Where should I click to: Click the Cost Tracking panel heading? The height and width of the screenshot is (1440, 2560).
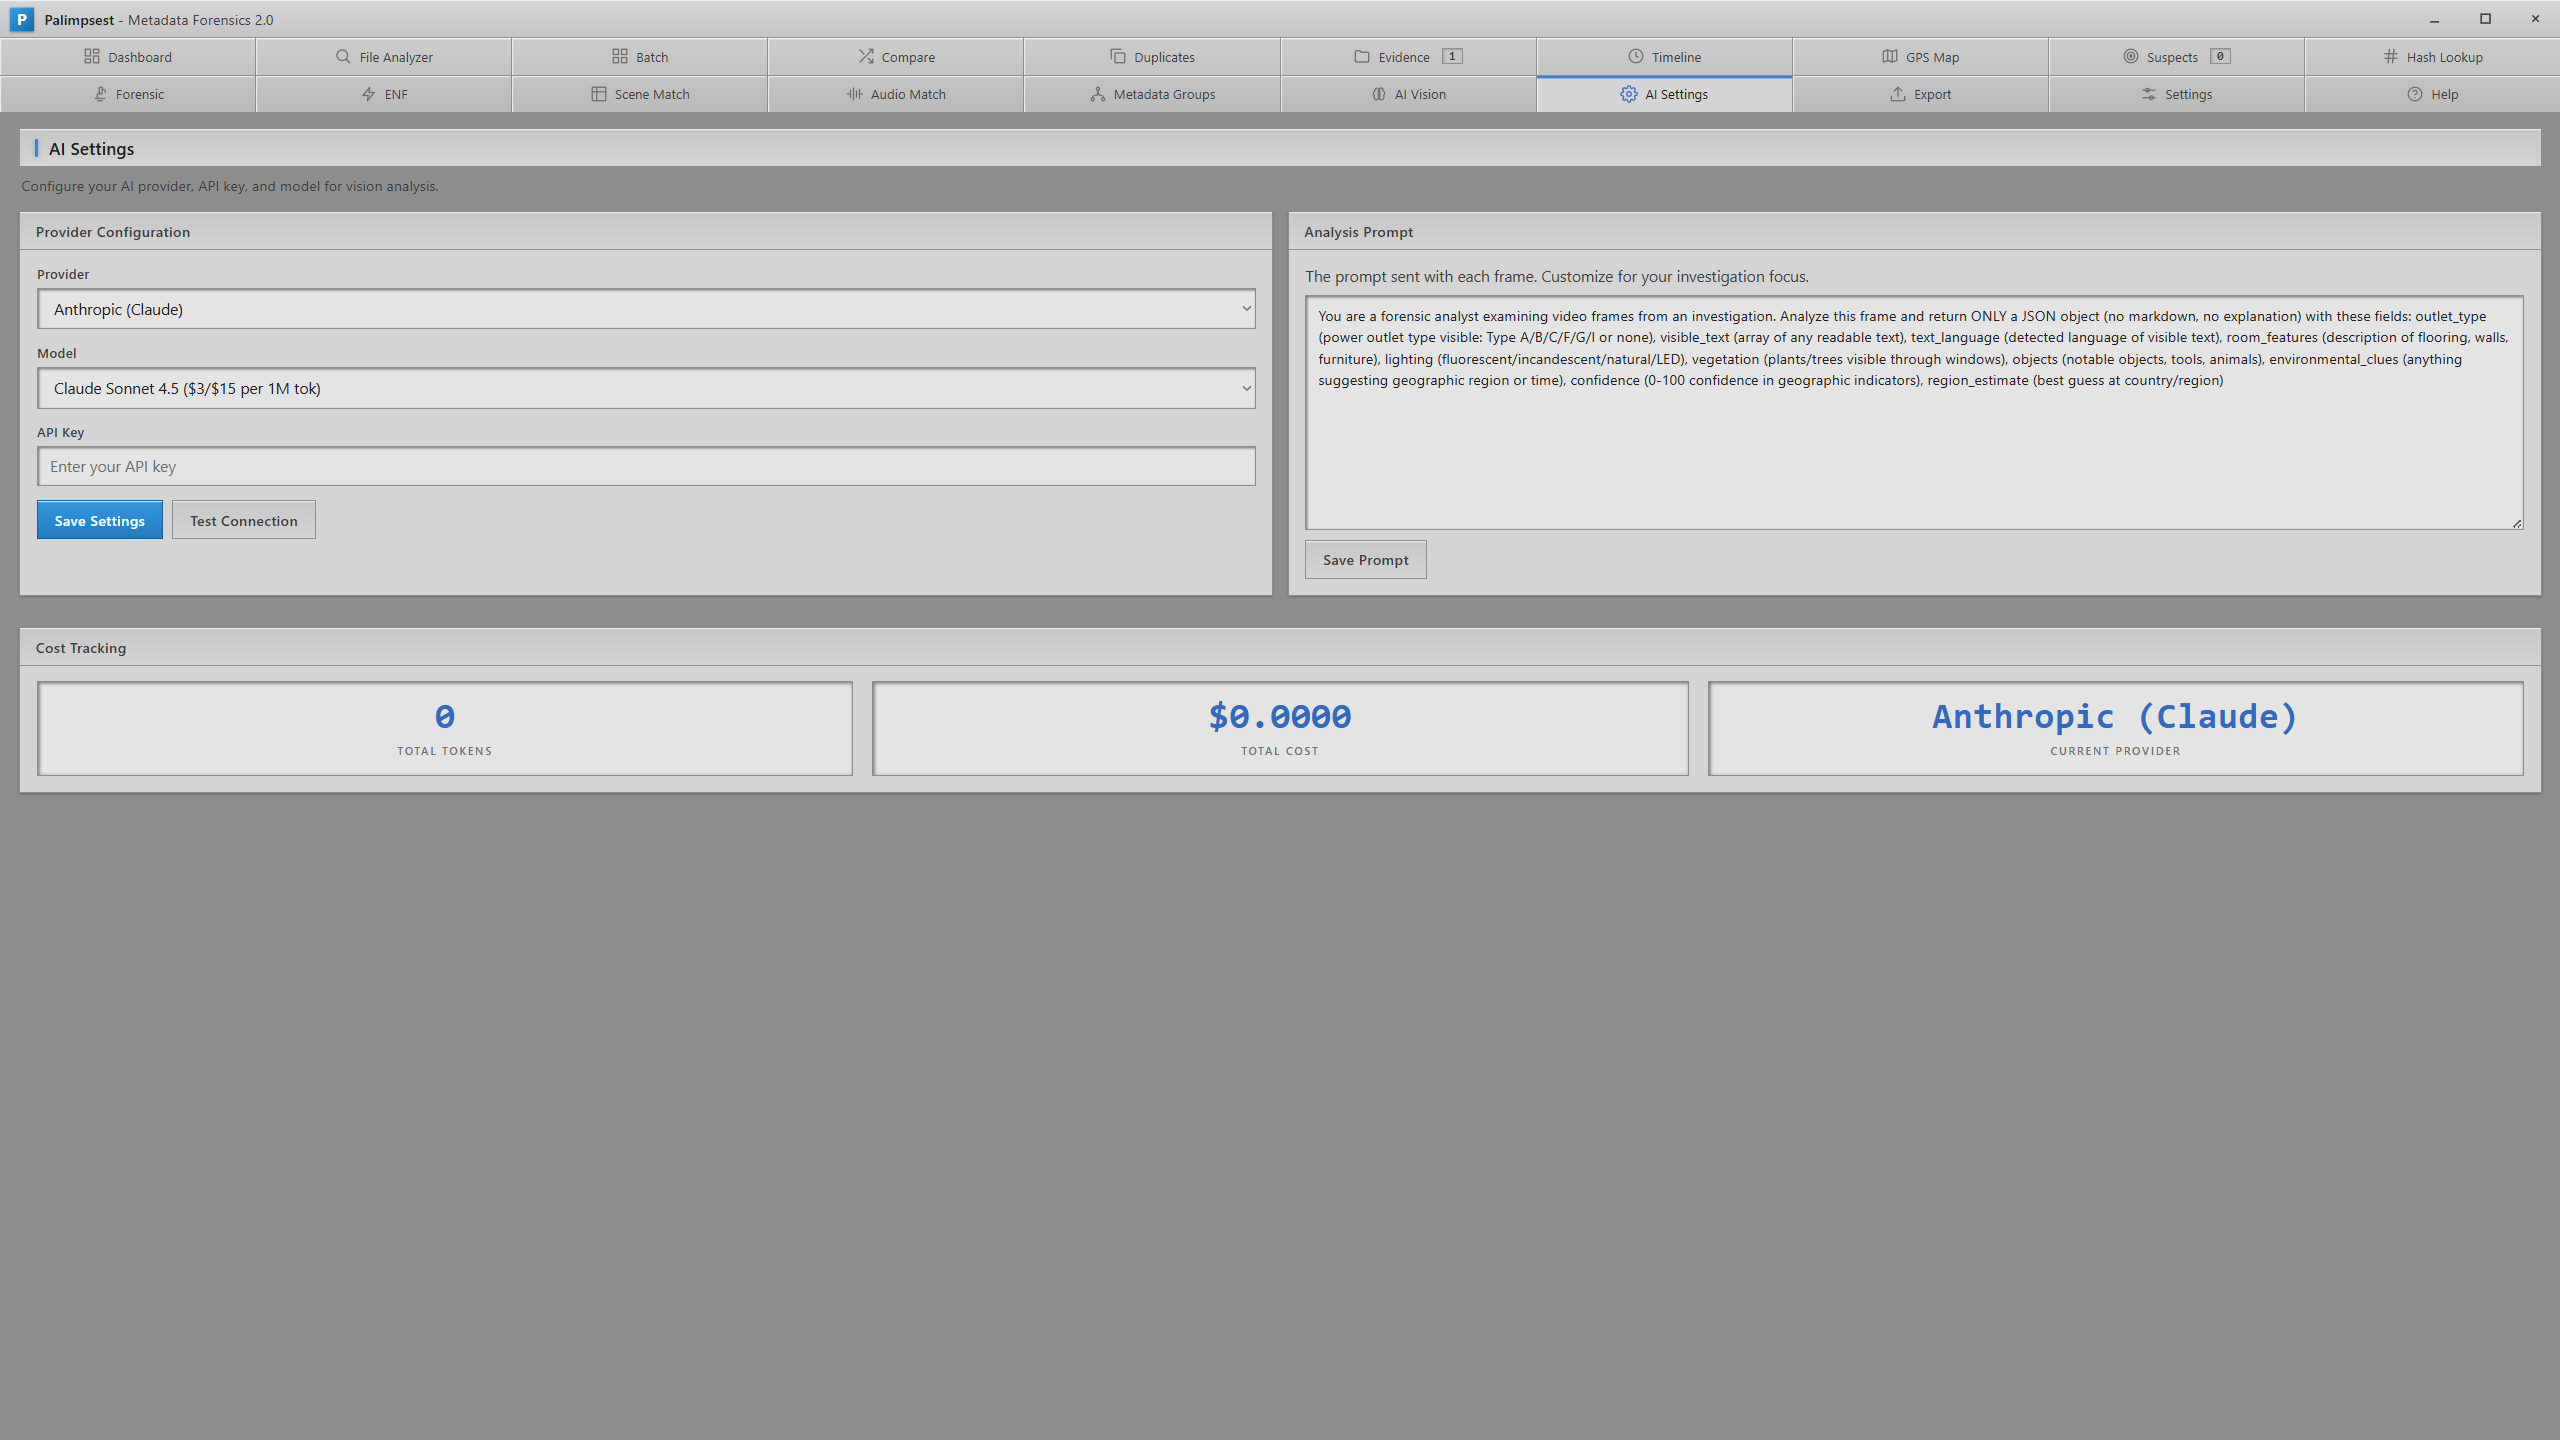point(81,648)
